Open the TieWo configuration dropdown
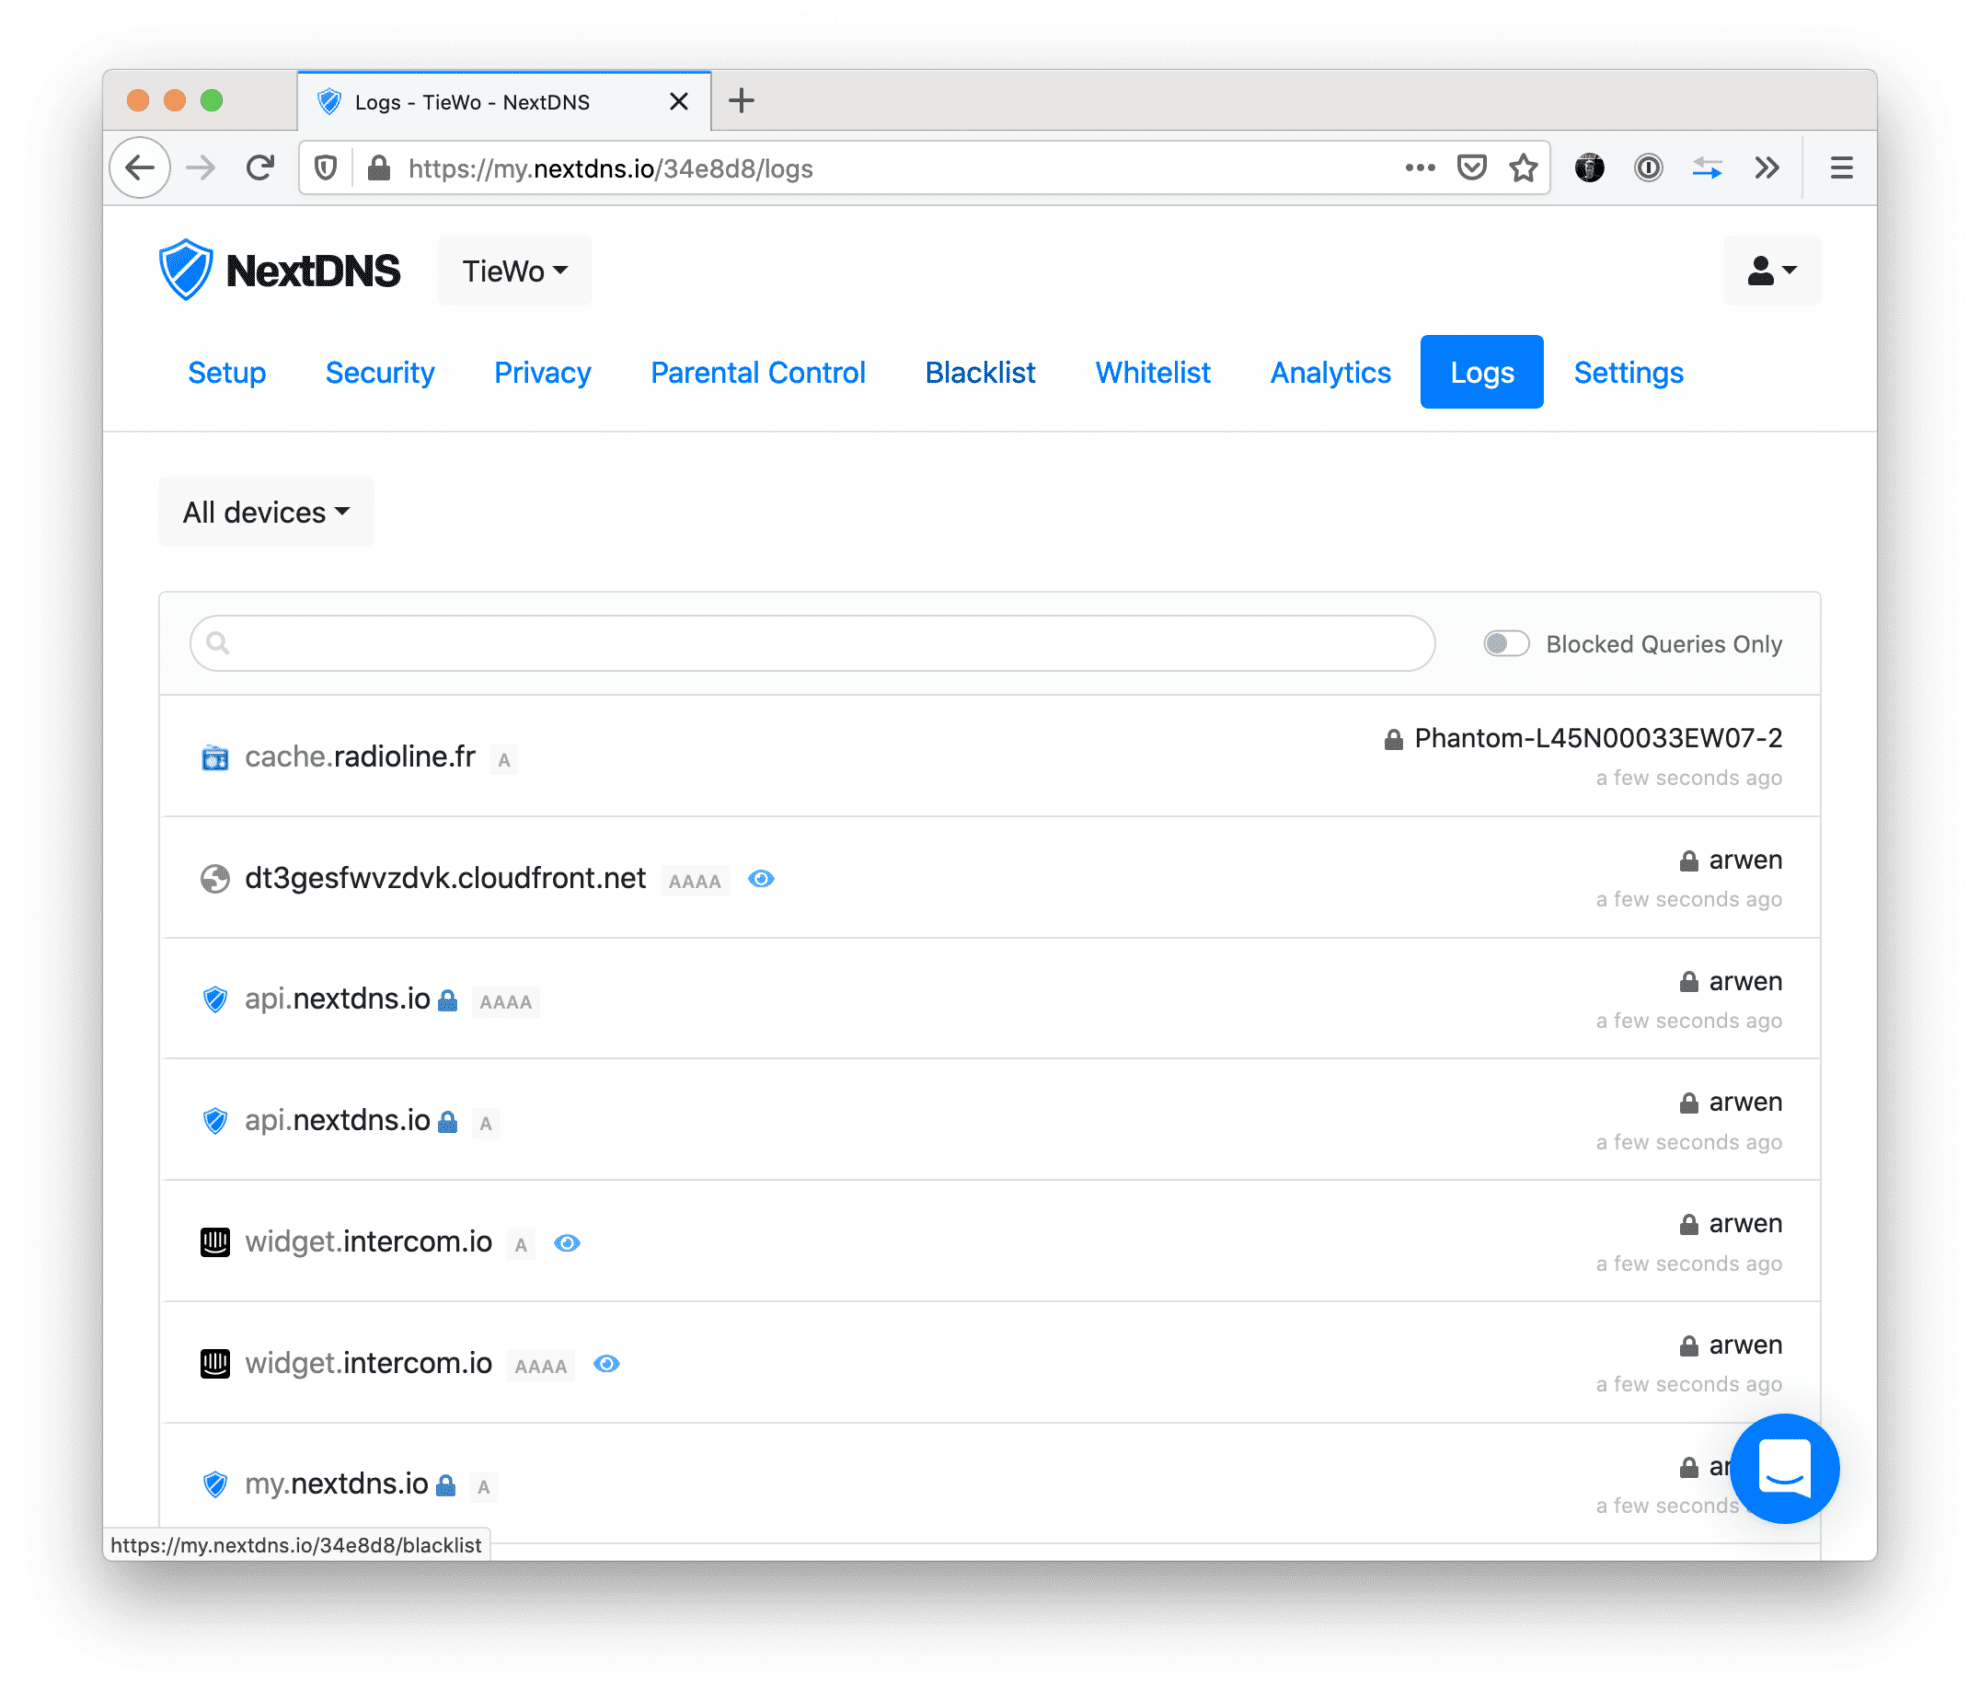Image resolution: width=1980 pixels, height=1697 pixels. pos(515,271)
